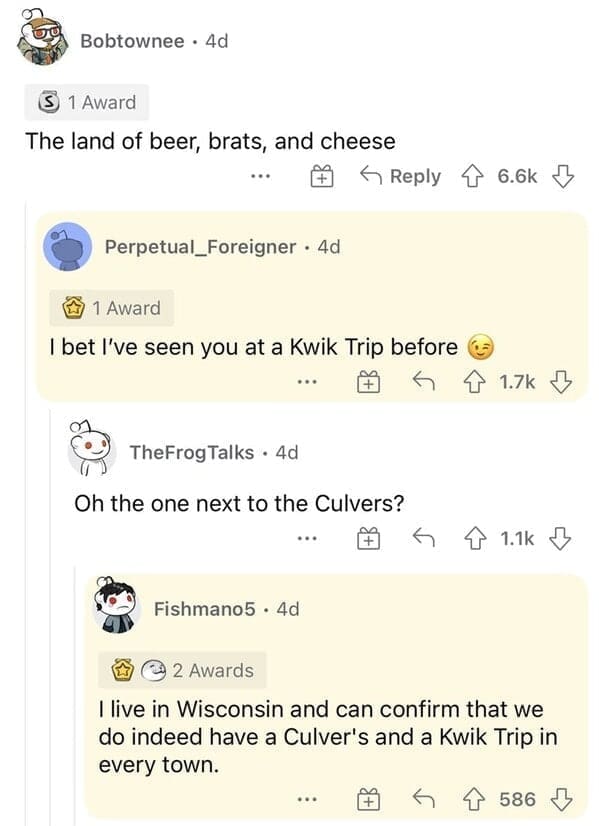Upvote Perpetual_Foreigner's Kwik Trip comment
599x826 pixels.
pyautogui.click(x=474, y=382)
